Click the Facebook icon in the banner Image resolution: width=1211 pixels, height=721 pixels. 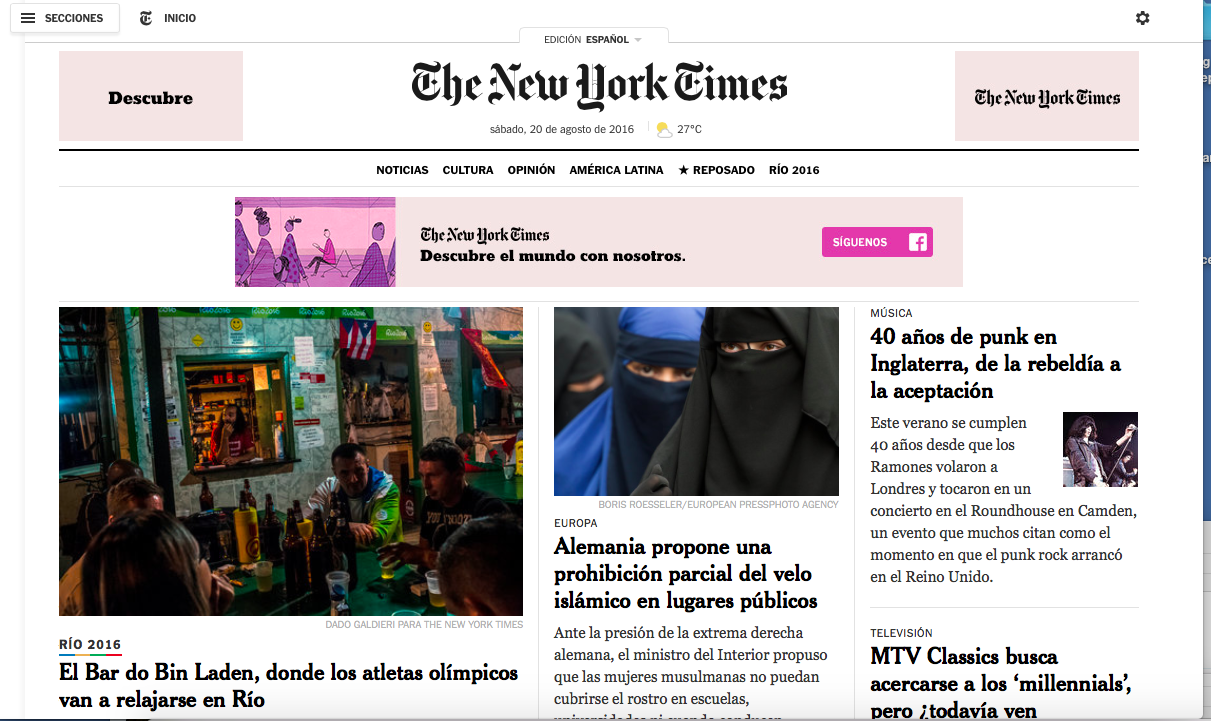[918, 242]
